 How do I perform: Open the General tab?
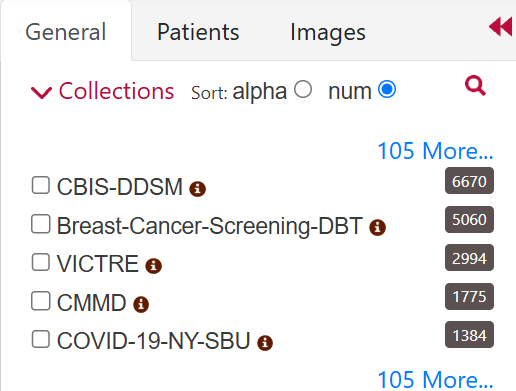[x=66, y=32]
